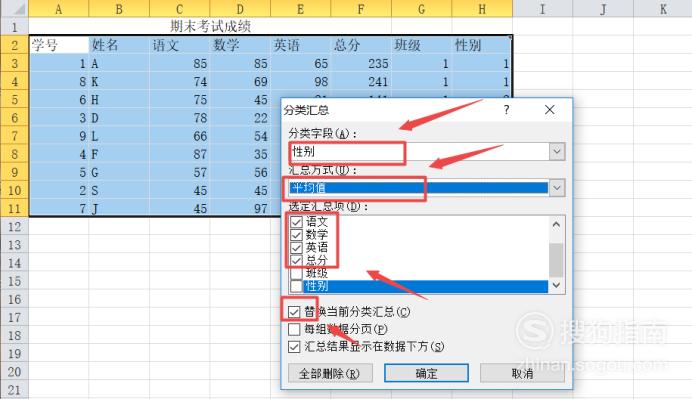Click cell with total 235
692x399 pixels.
tap(361, 64)
